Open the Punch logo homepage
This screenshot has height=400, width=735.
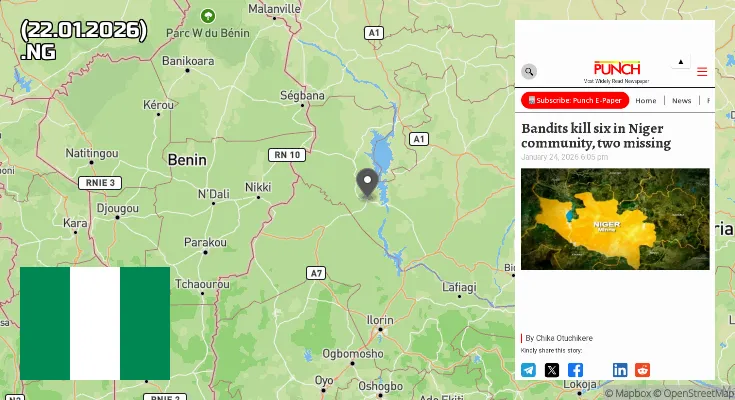[616, 72]
